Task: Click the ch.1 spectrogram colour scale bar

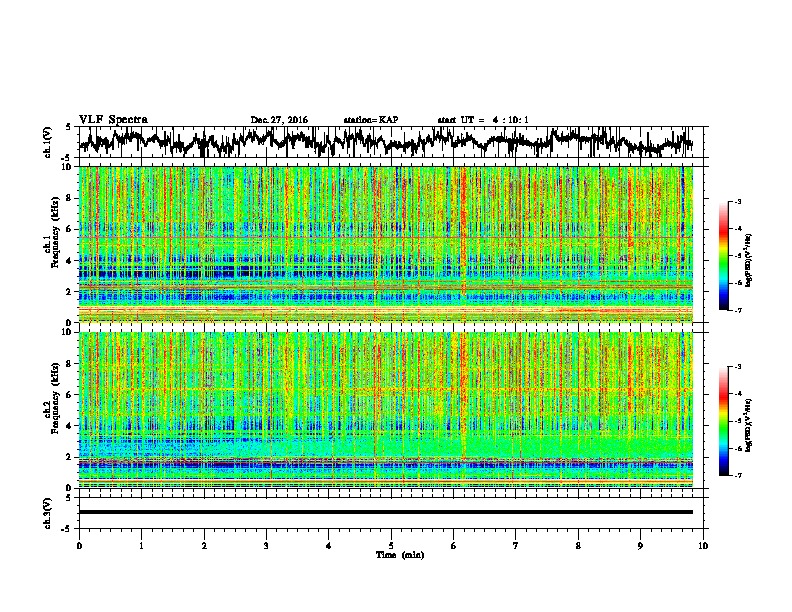Action: pos(724,256)
